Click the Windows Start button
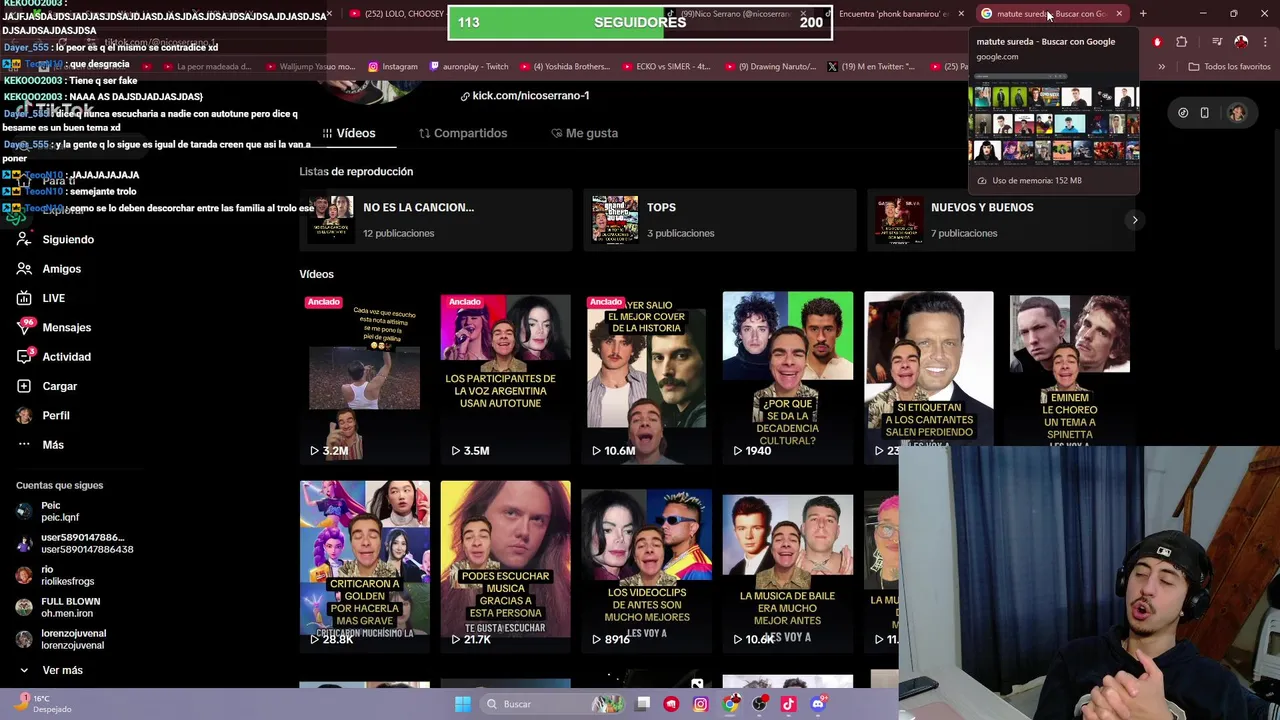The height and width of the screenshot is (720, 1280). pos(462,704)
